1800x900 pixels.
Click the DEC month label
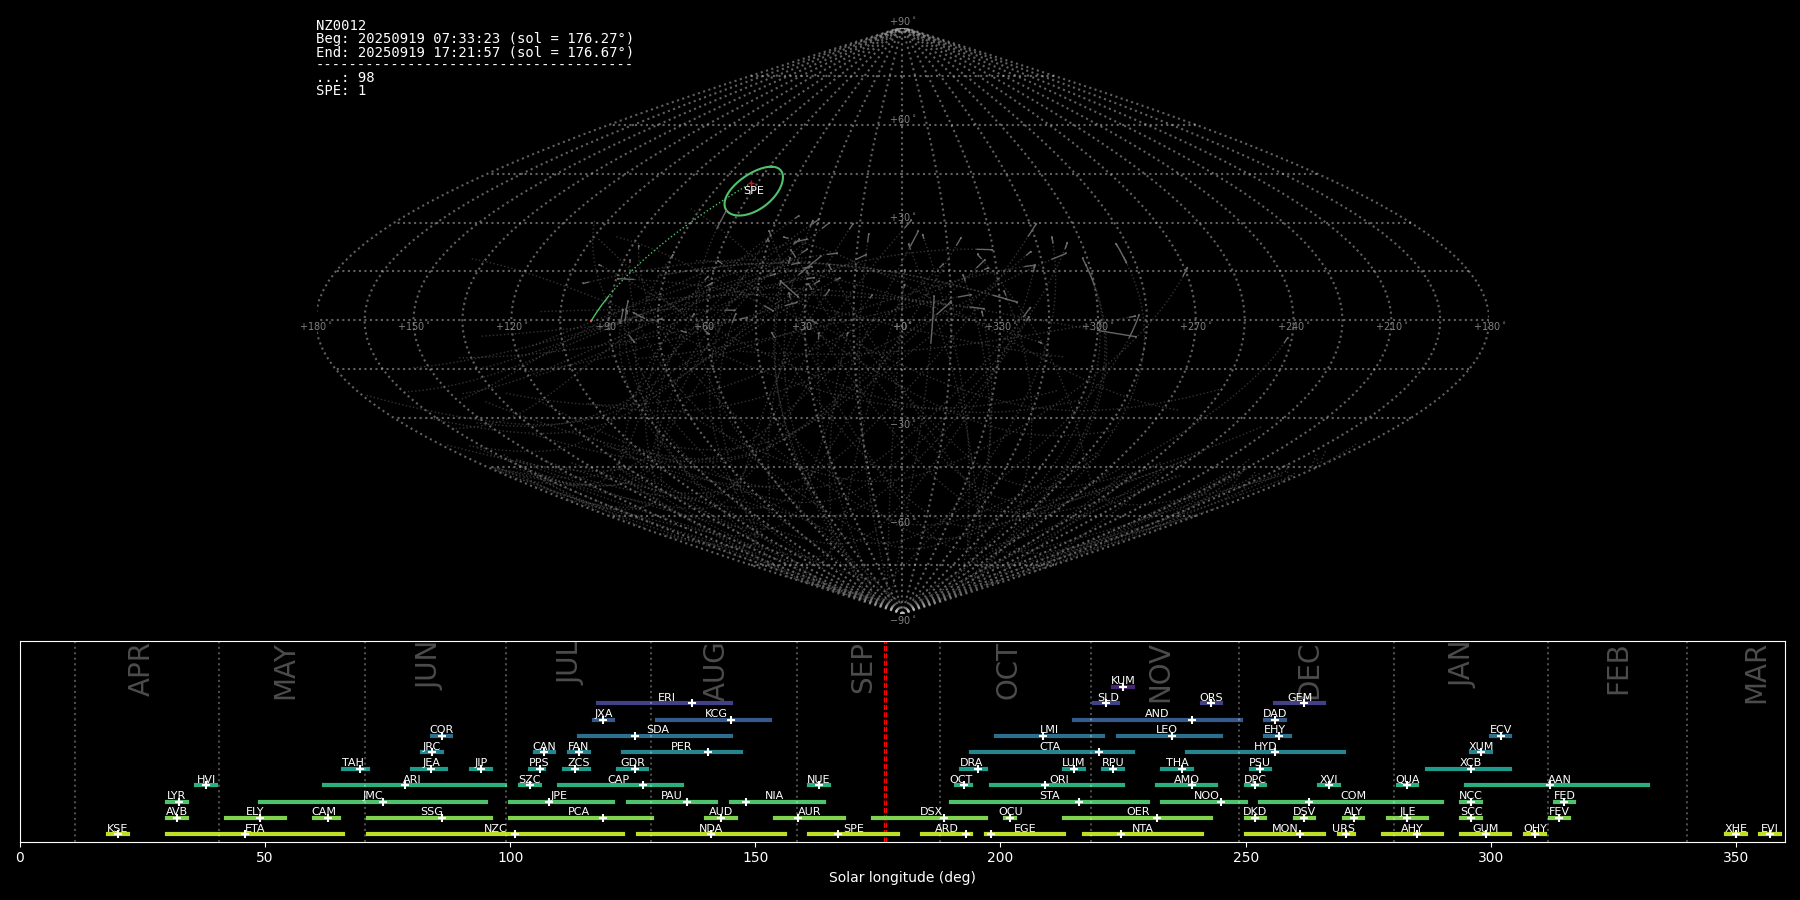(x=1309, y=672)
